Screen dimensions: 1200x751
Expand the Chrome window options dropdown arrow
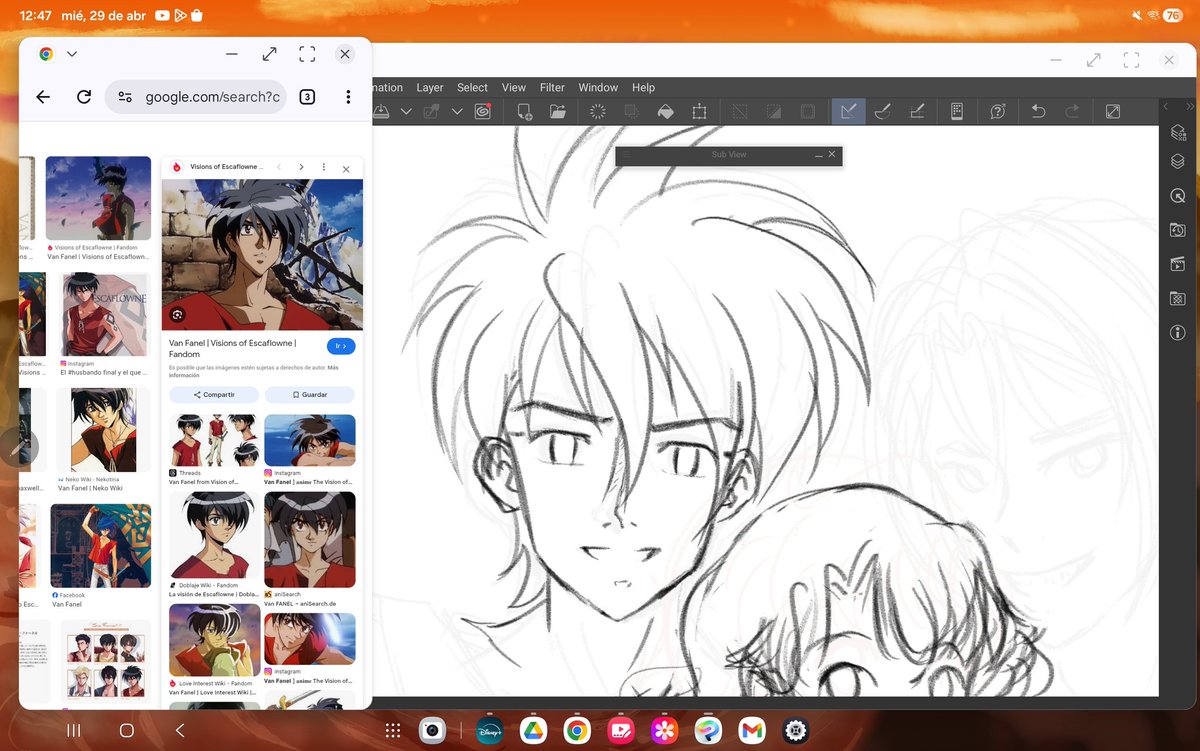[x=72, y=54]
